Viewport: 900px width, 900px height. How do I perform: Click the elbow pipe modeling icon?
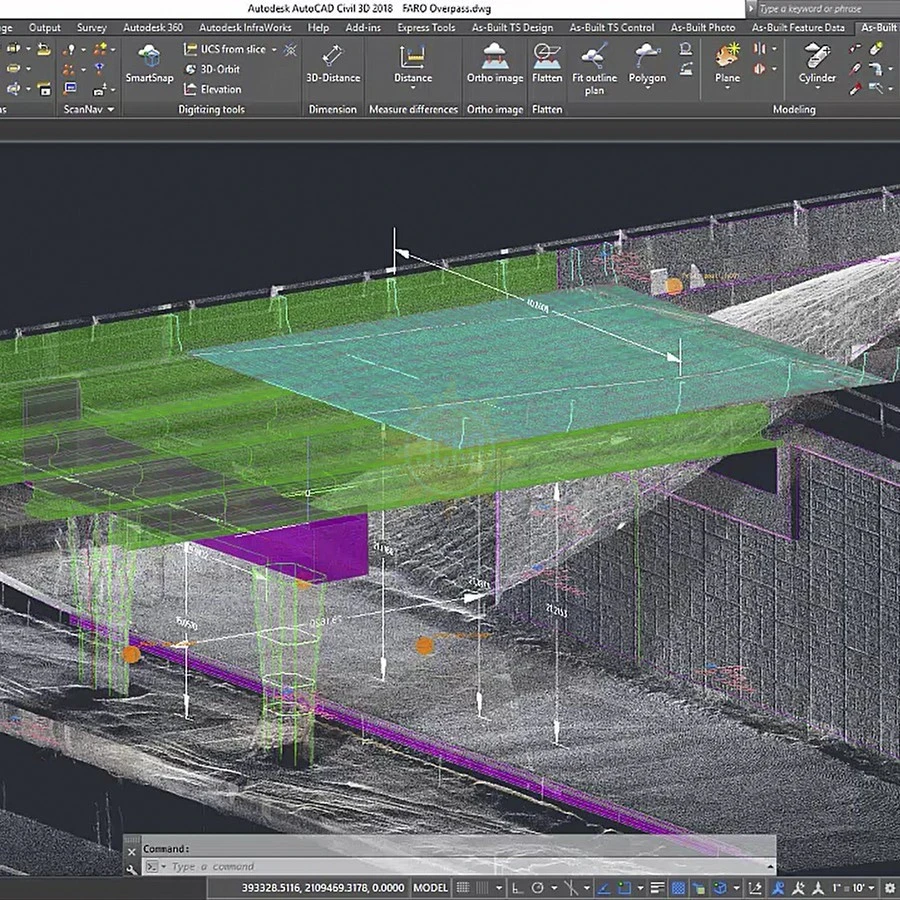pyautogui.click(x=876, y=69)
